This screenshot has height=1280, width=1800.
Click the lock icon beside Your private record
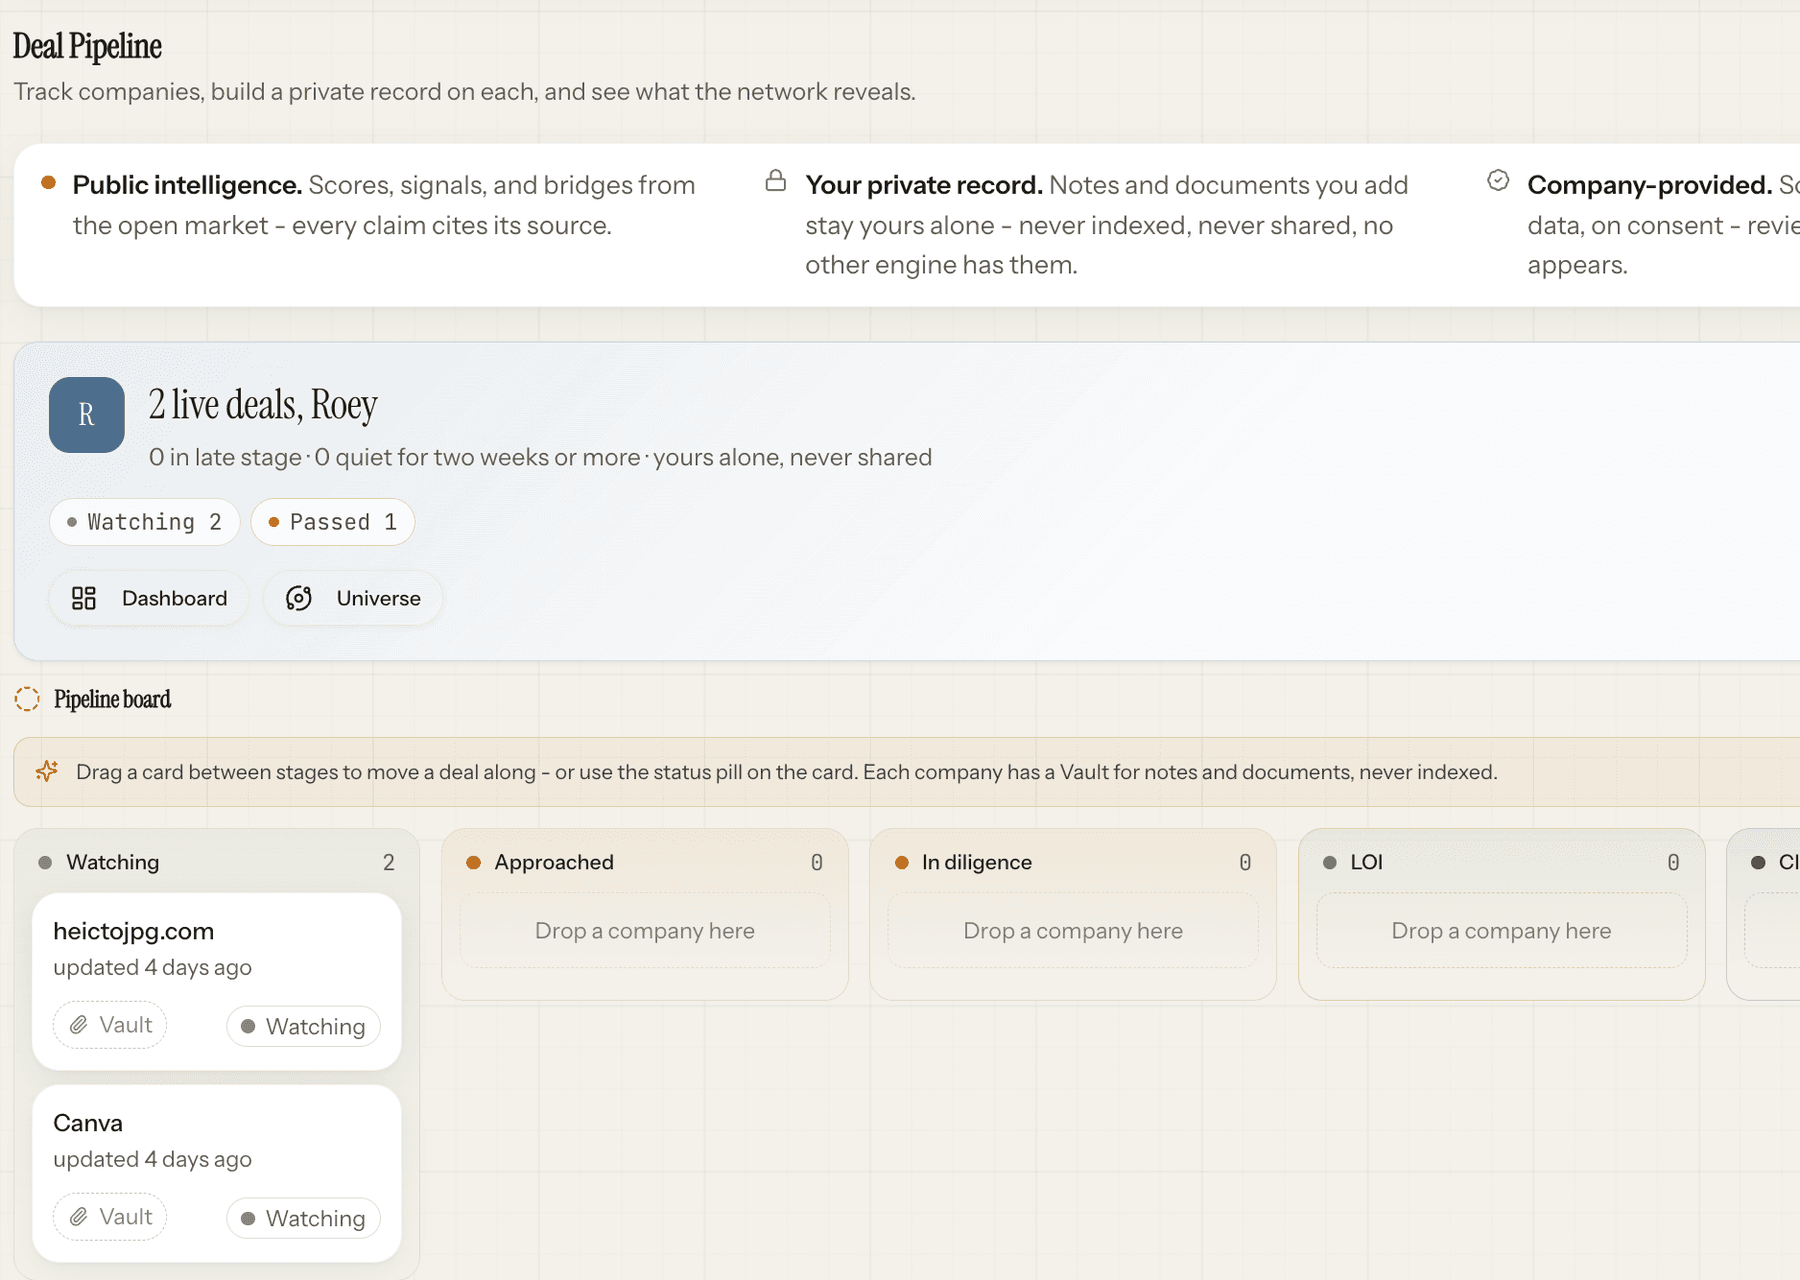(x=775, y=181)
